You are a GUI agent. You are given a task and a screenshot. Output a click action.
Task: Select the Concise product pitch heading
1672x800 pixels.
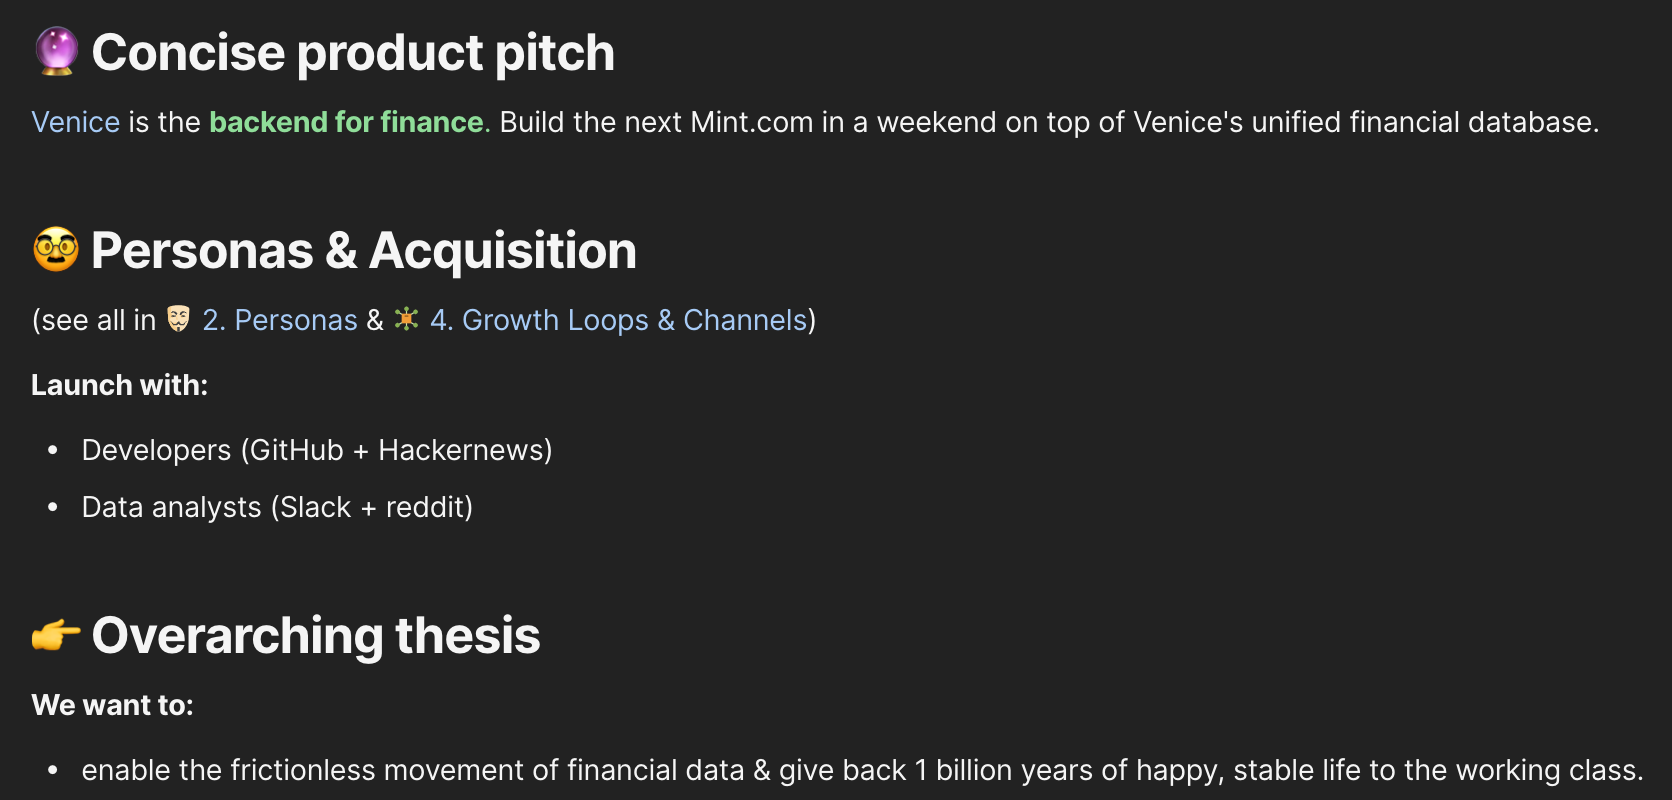pos(353,53)
